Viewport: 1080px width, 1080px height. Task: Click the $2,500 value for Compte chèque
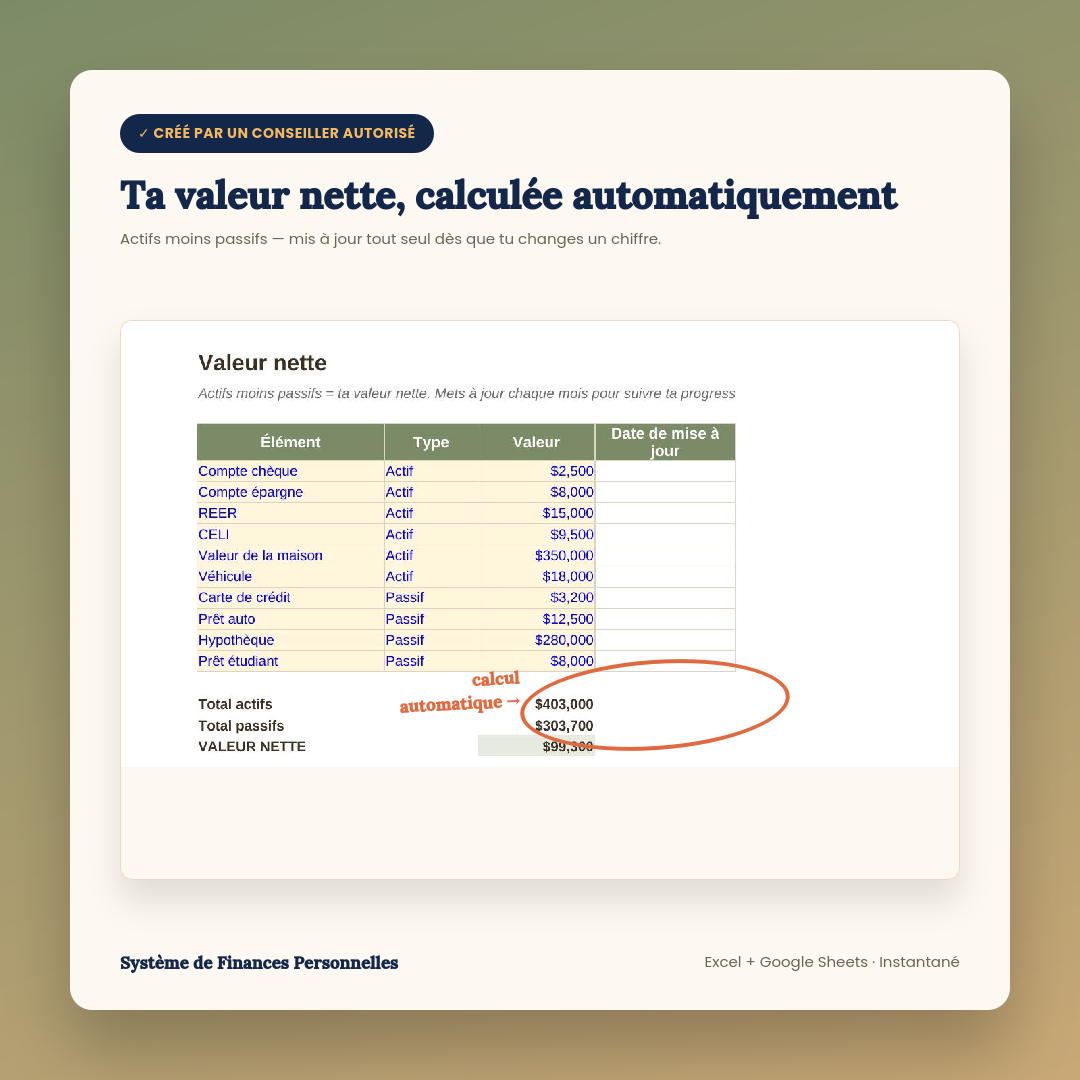(537, 471)
